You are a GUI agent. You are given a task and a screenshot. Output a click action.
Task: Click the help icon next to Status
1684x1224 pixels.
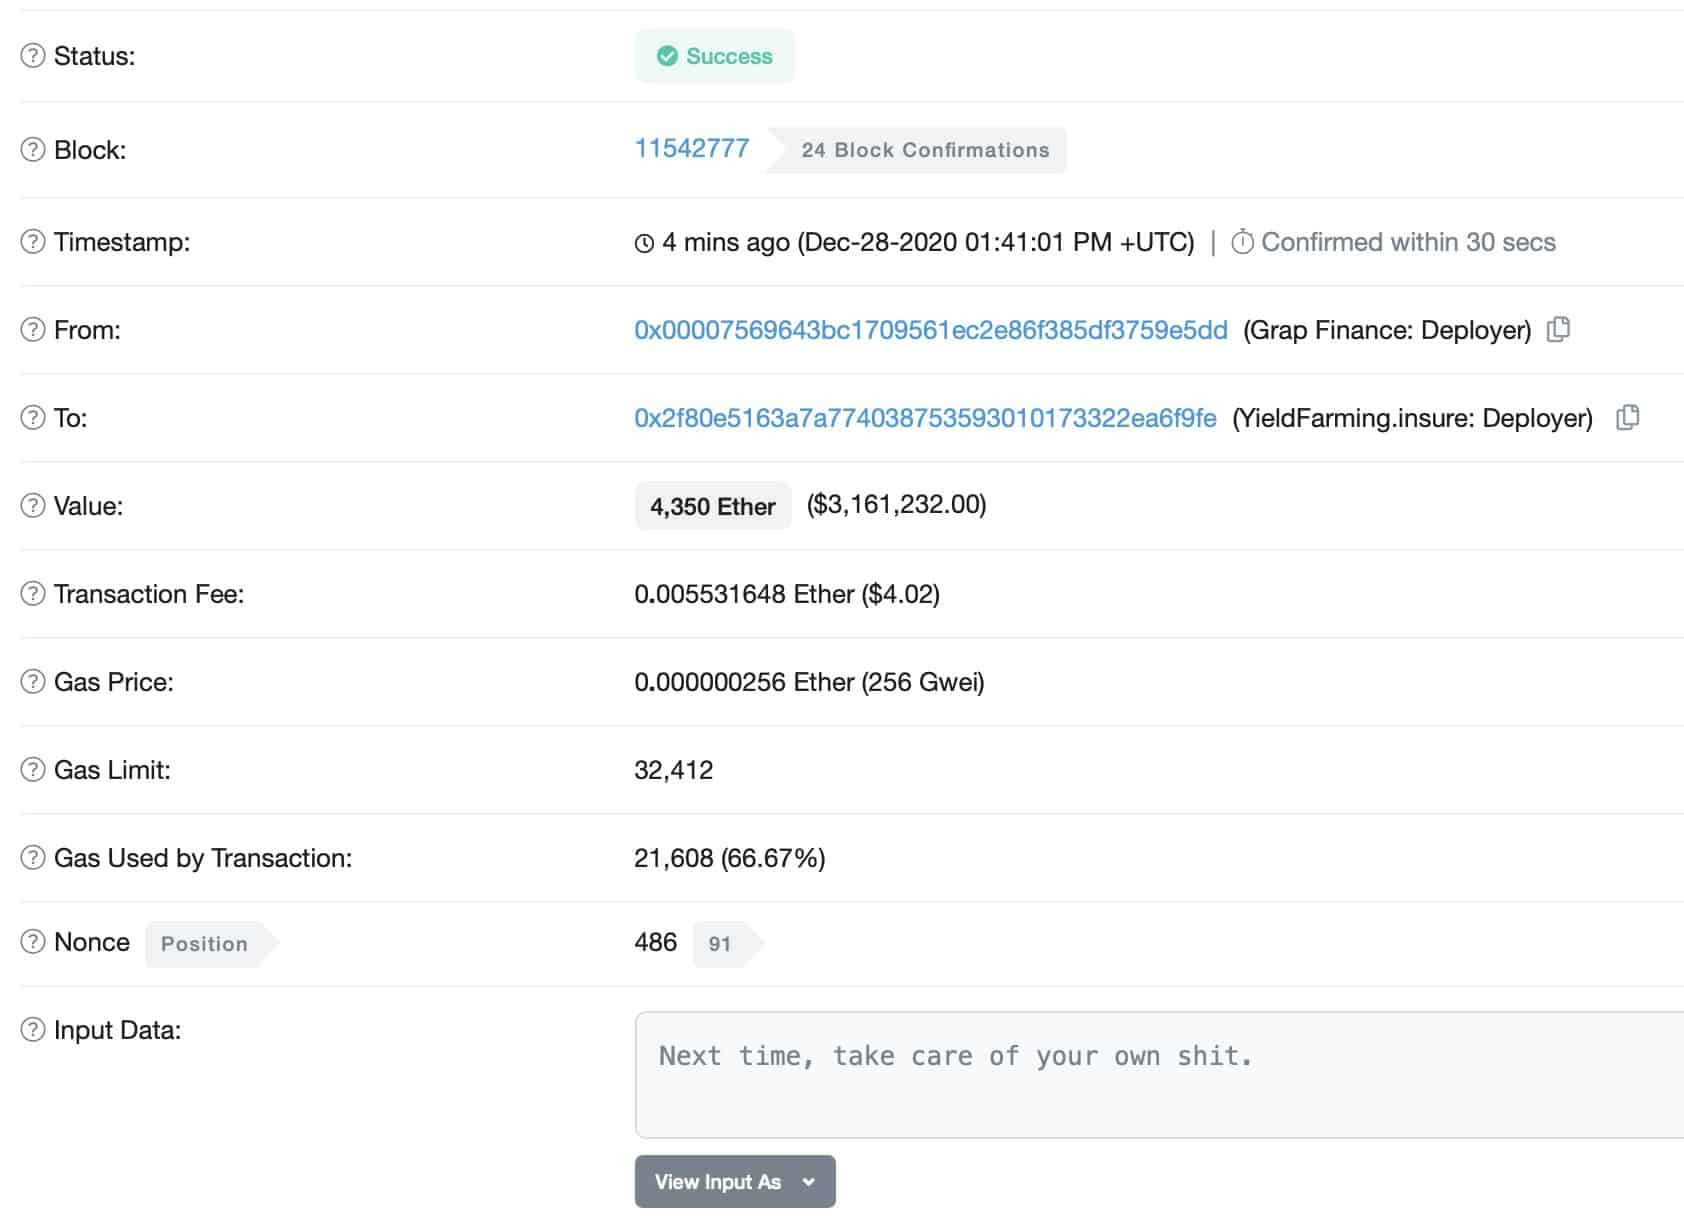pyautogui.click(x=32, y=57)
